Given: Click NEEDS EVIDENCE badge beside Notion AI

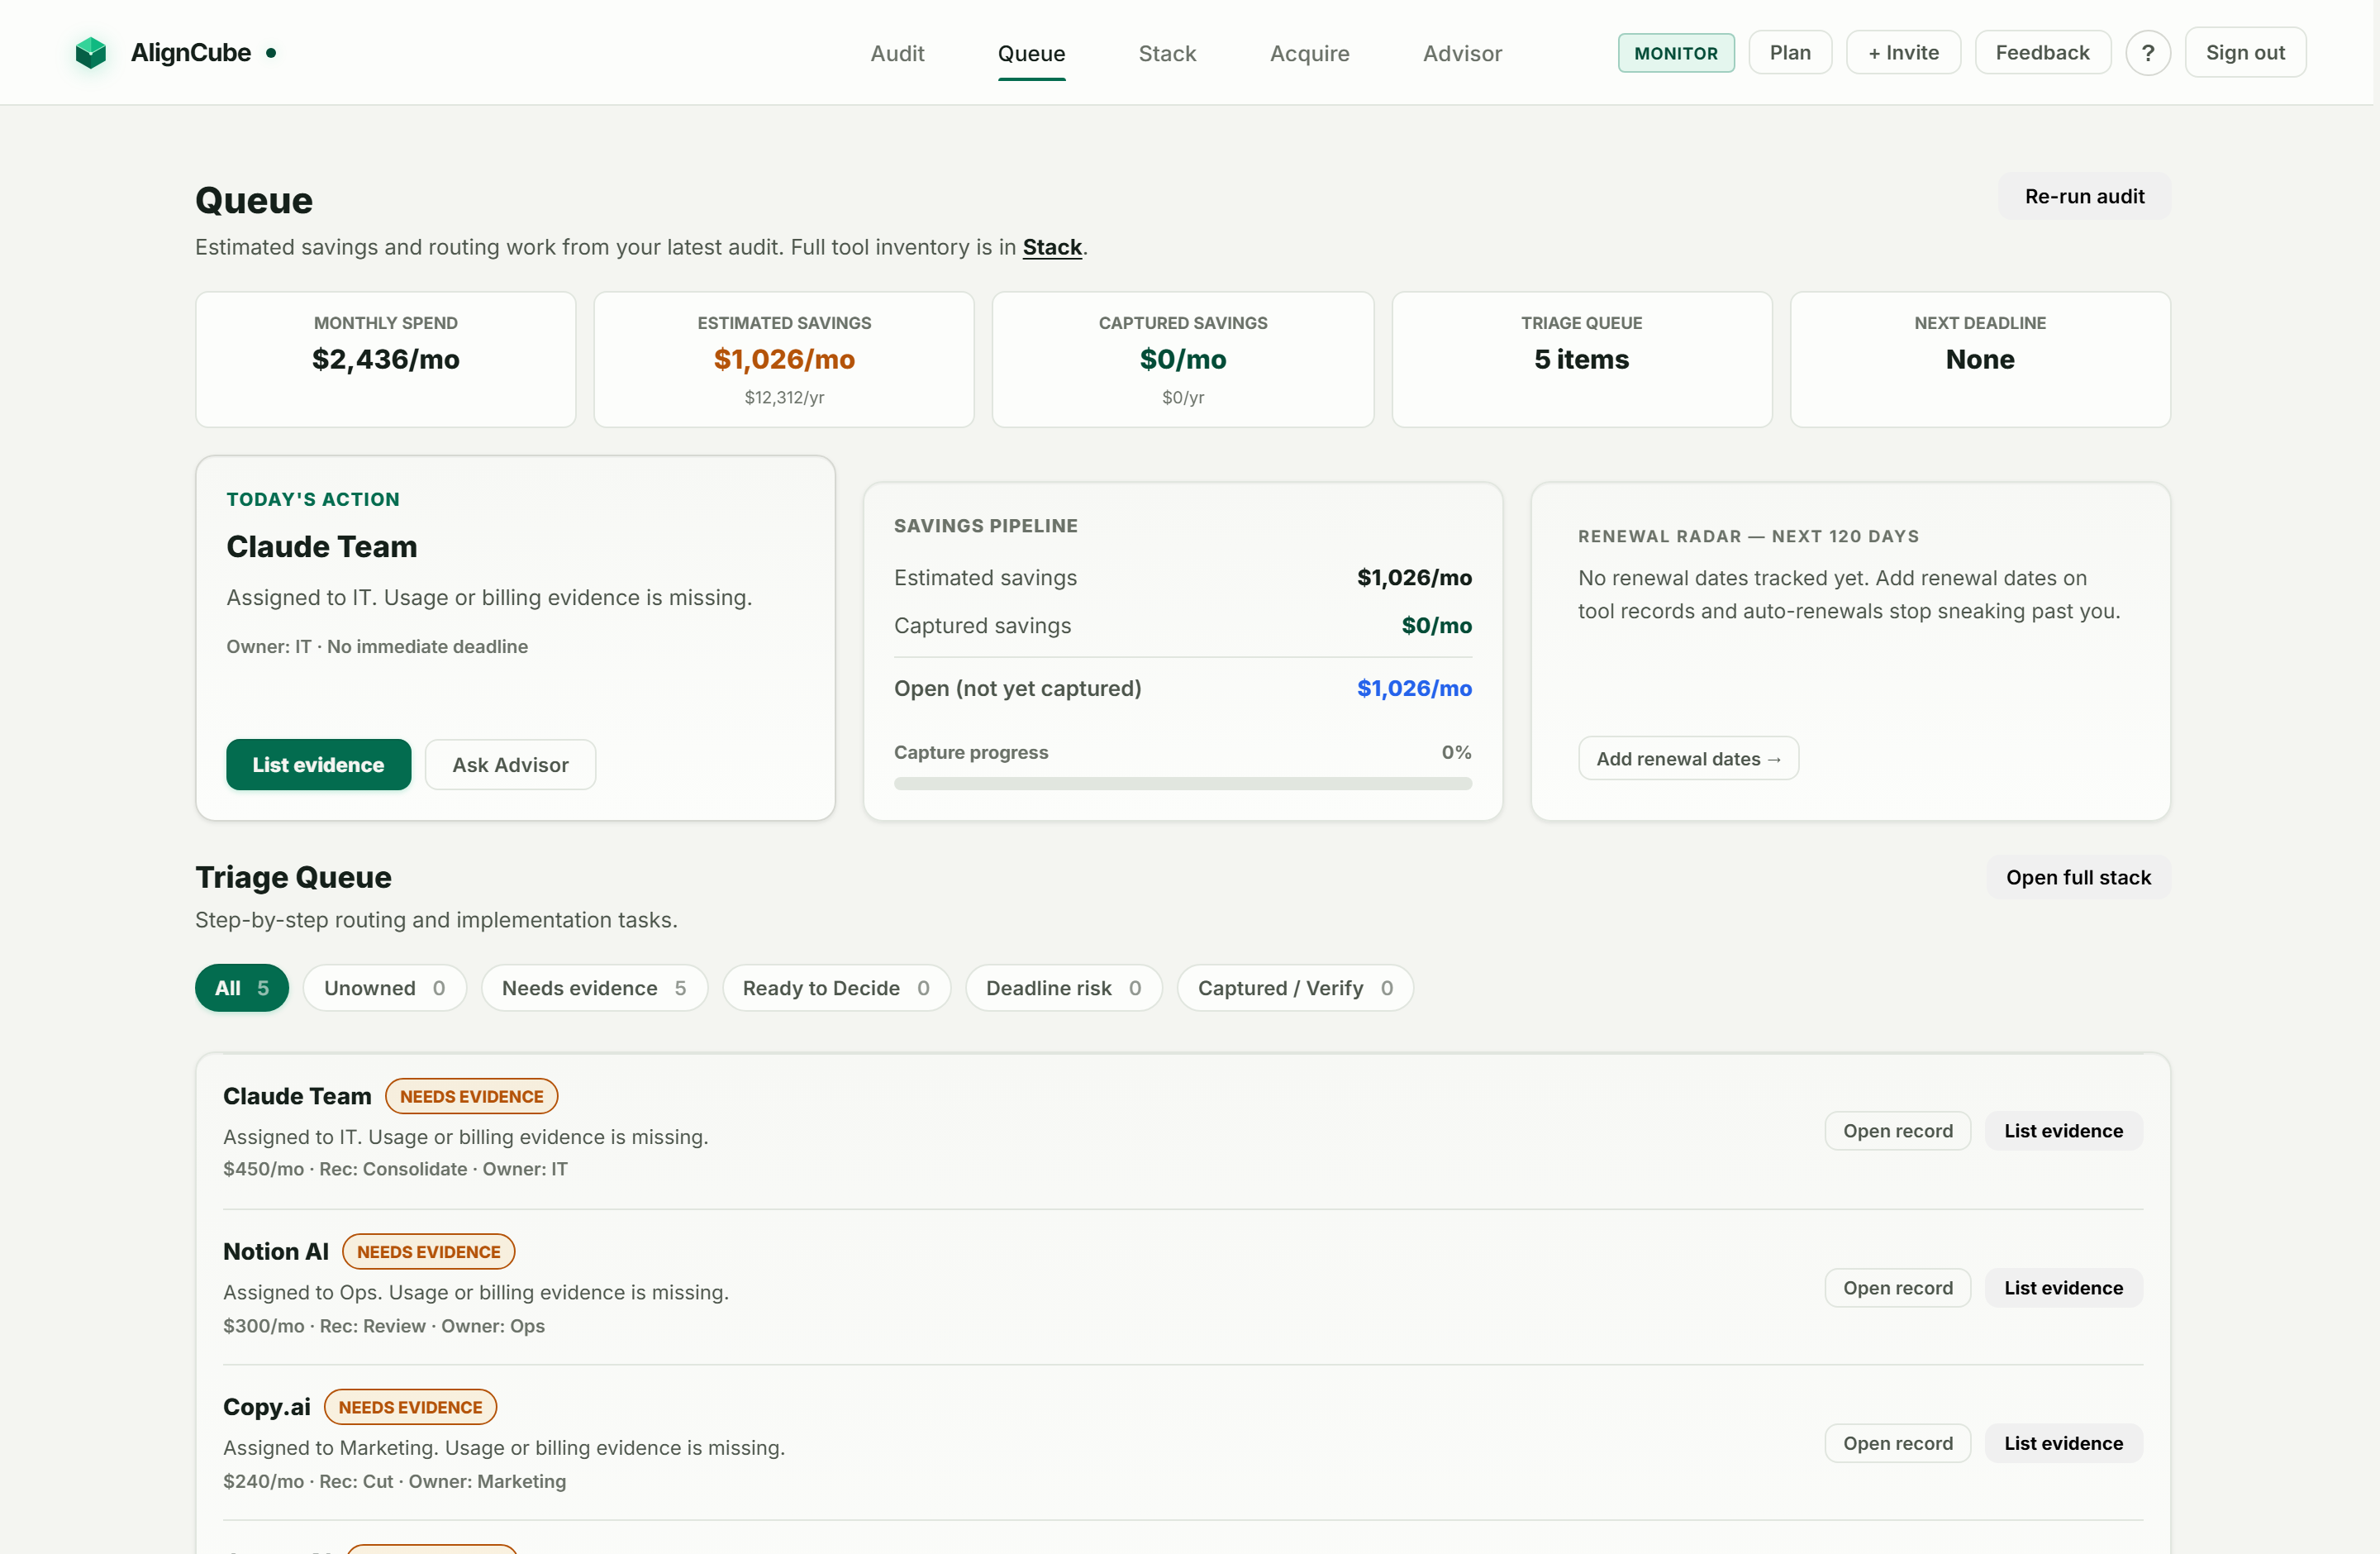Looking at the screenshot, I should 428,1252.
